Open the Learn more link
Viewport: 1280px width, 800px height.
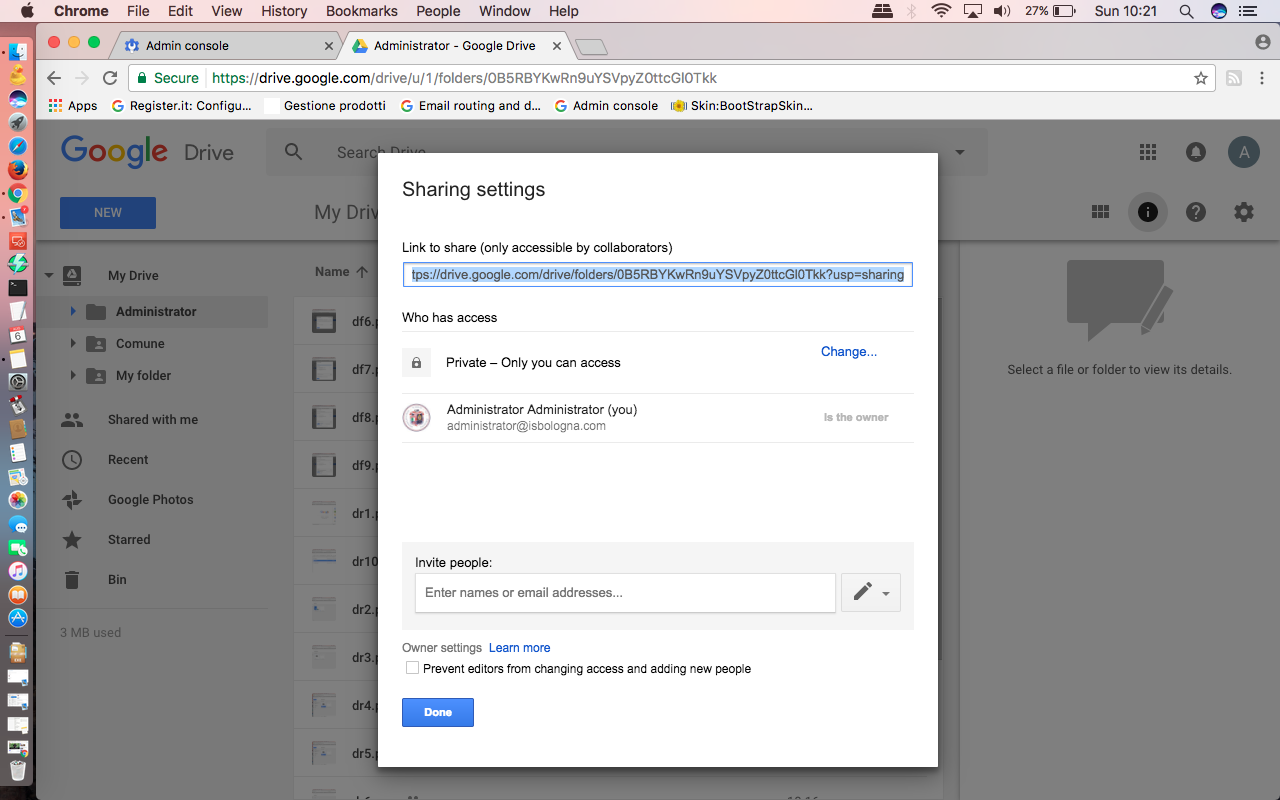(519, 648)
